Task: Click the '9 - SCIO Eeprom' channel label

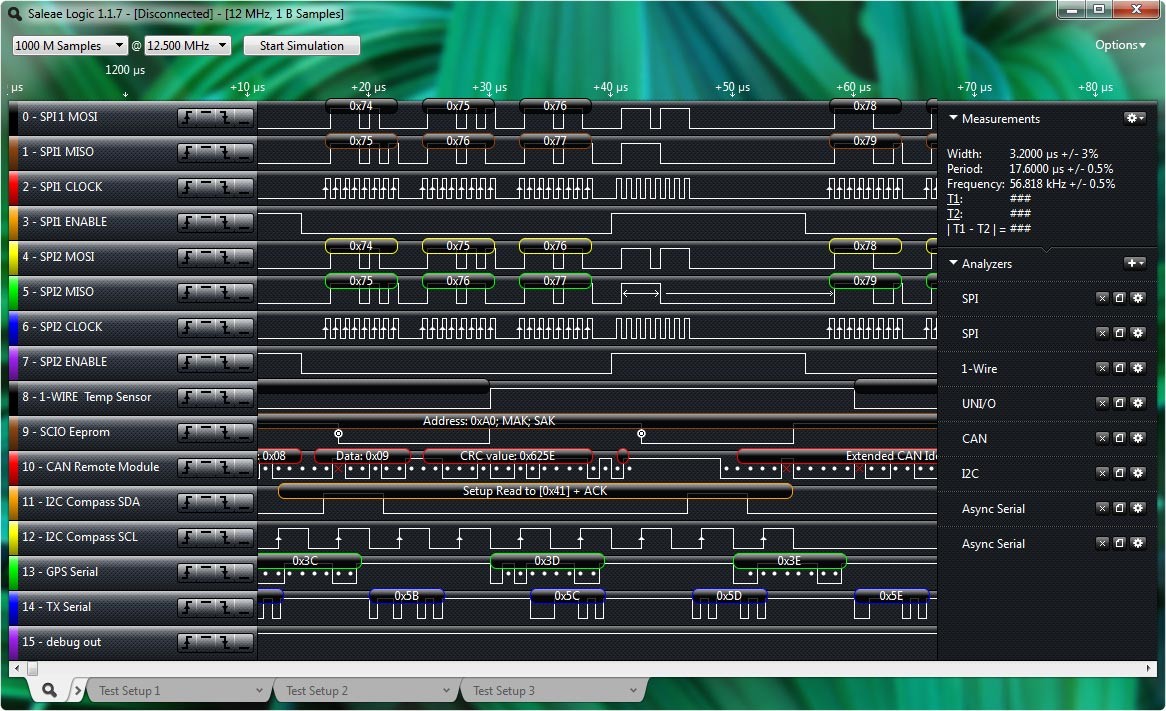Action: coord(65,432)
